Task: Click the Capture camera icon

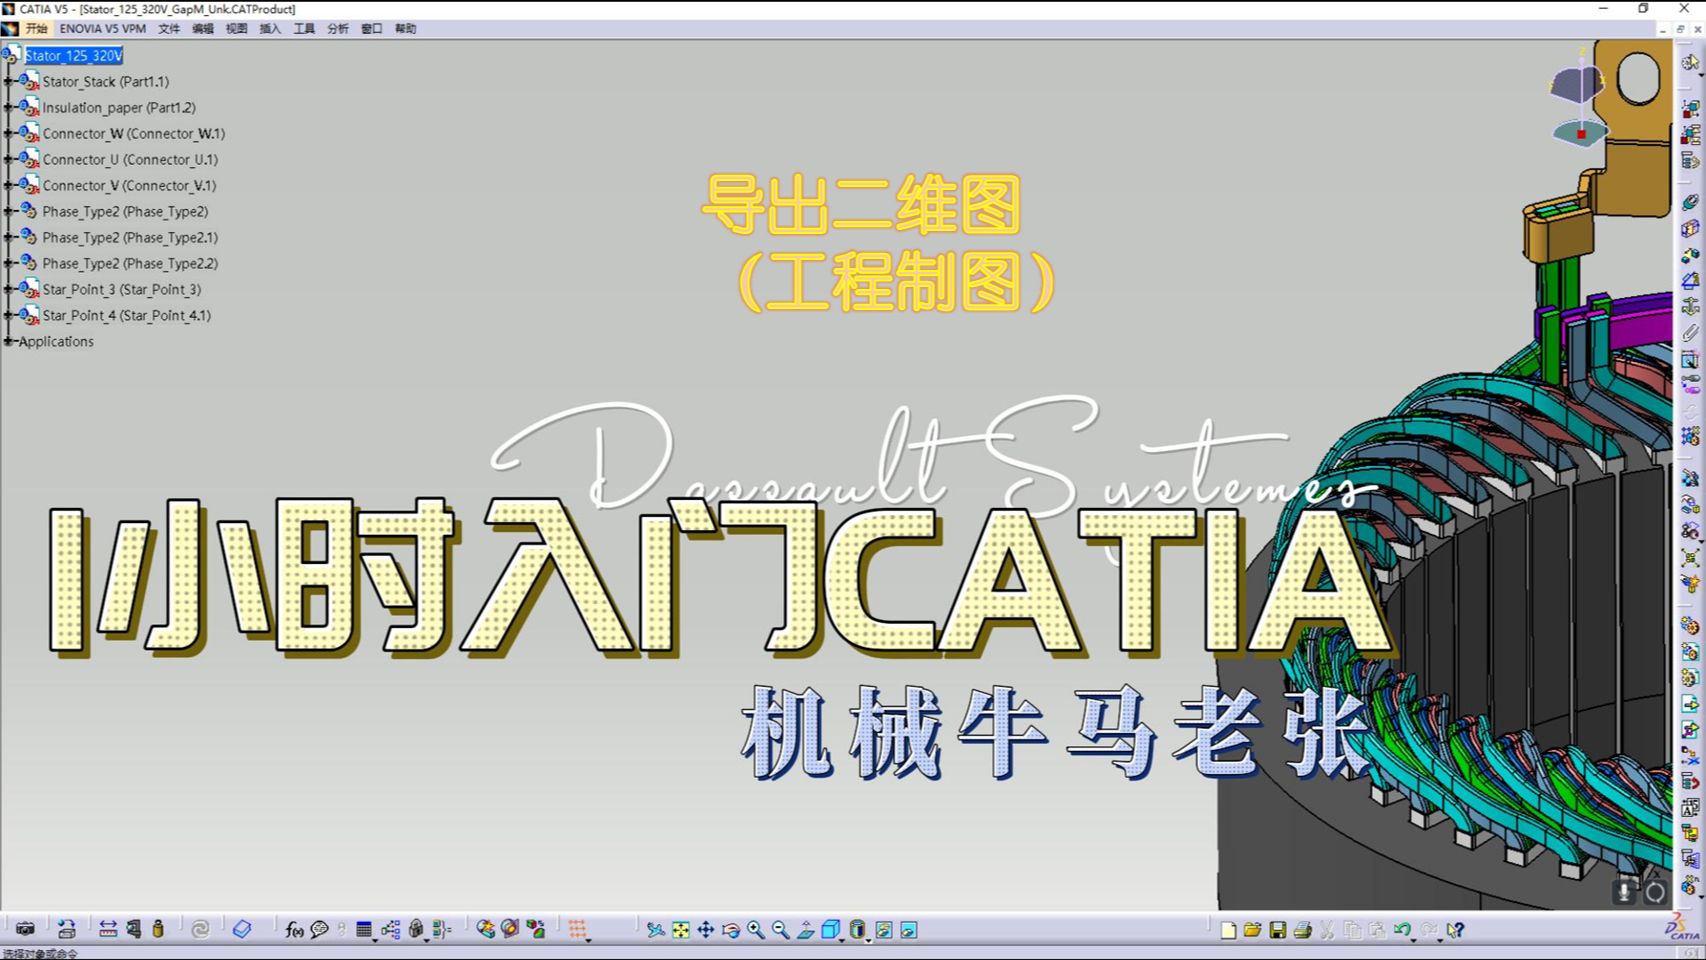Action: click(x=25, y=929)
